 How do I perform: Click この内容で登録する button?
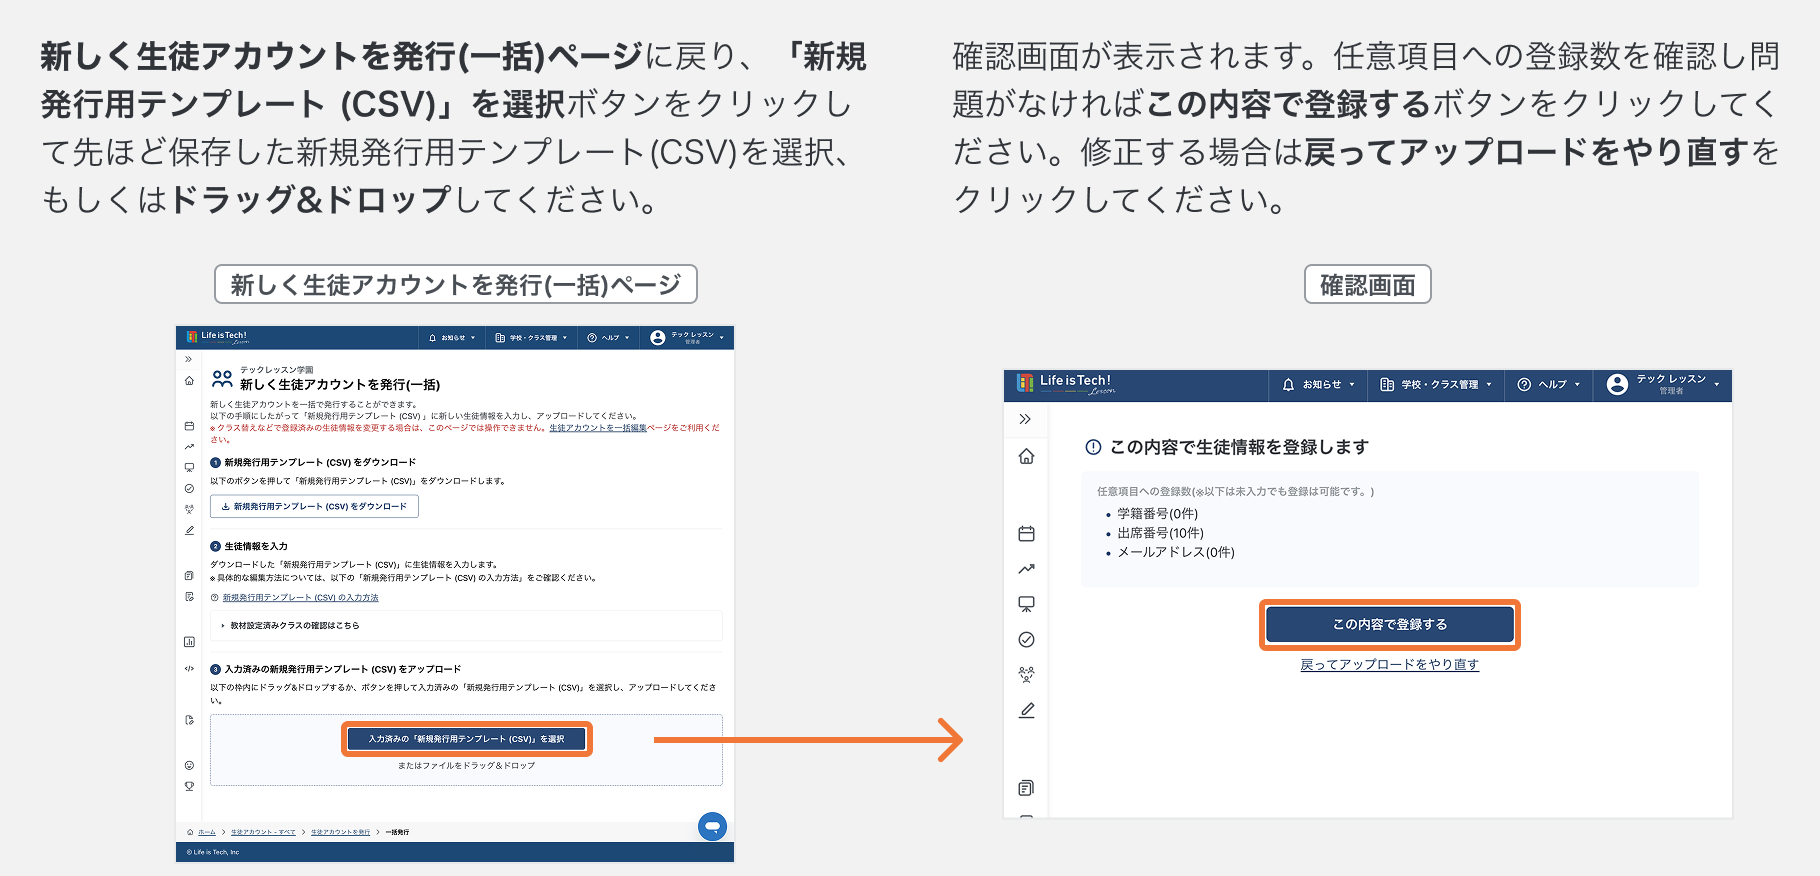[x=1390, y=624]
